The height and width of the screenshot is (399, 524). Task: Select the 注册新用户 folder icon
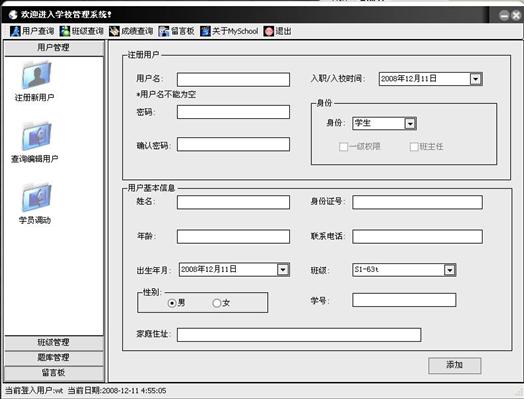tap(36, 75)
